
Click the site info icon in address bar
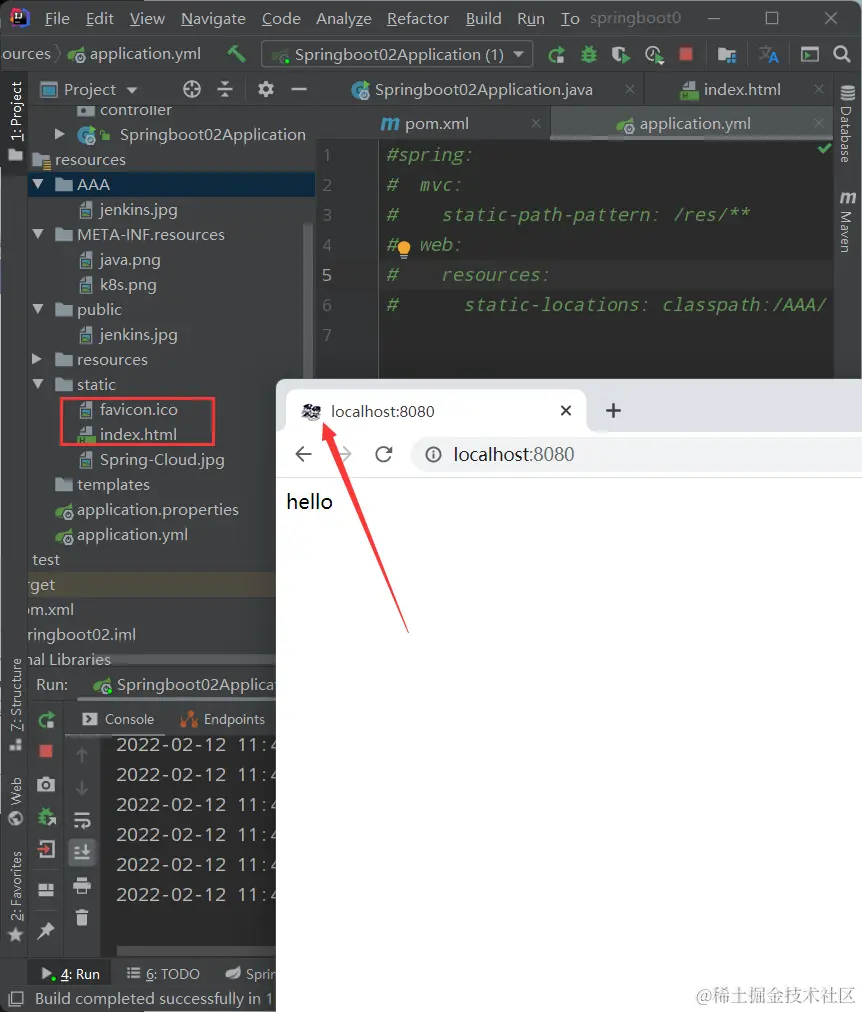[x=434, y=454]
